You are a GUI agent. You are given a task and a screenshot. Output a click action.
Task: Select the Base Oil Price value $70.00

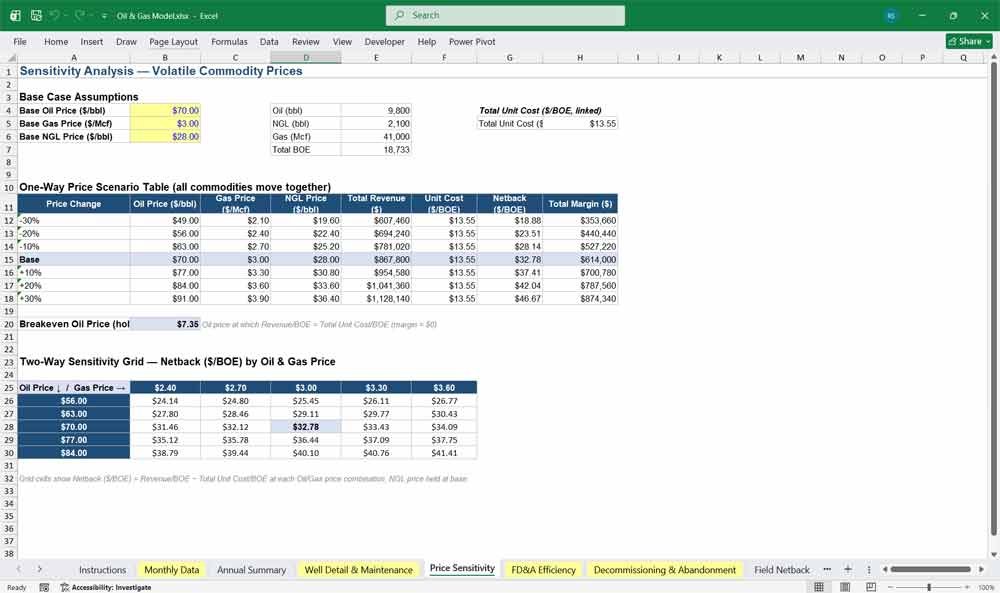165,110
